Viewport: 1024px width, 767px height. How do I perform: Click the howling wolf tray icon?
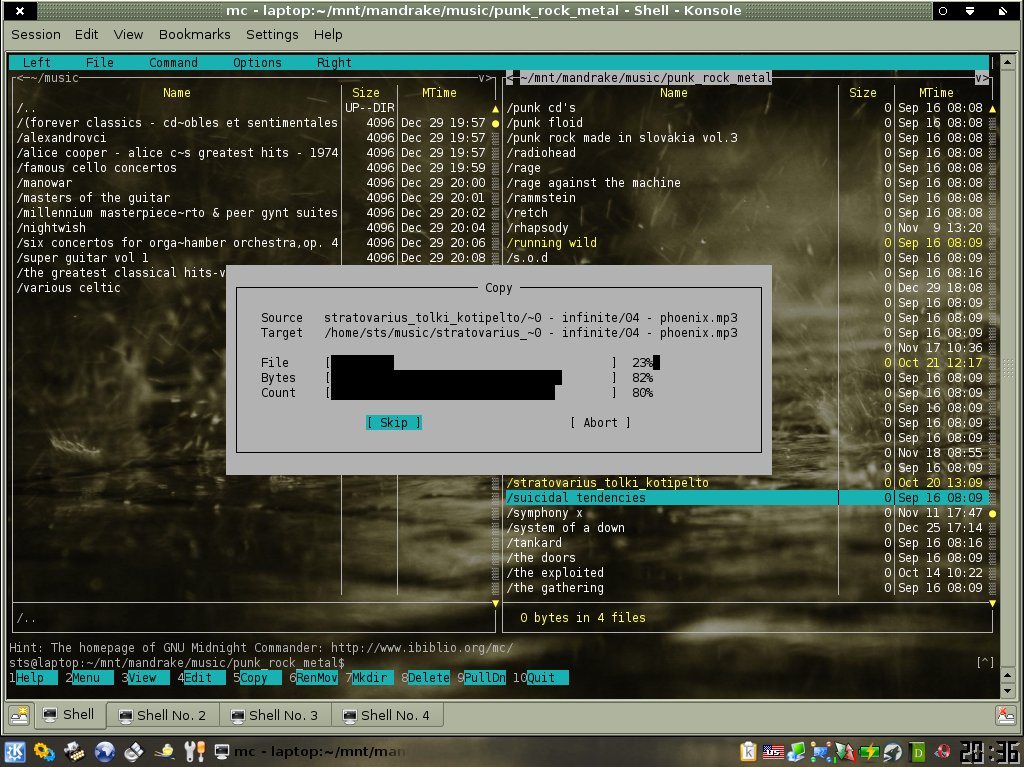tap(893, 753)
